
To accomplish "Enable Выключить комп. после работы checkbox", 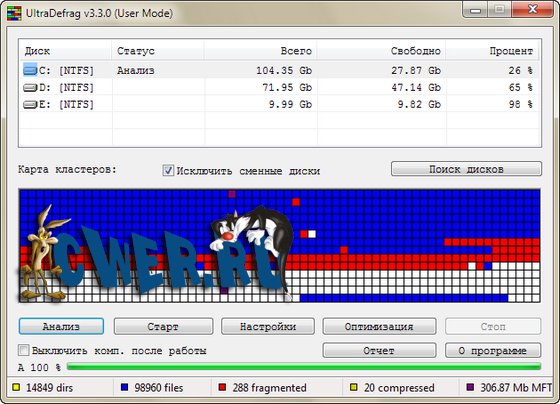I will pyautogui.click(x=24, y=350).
